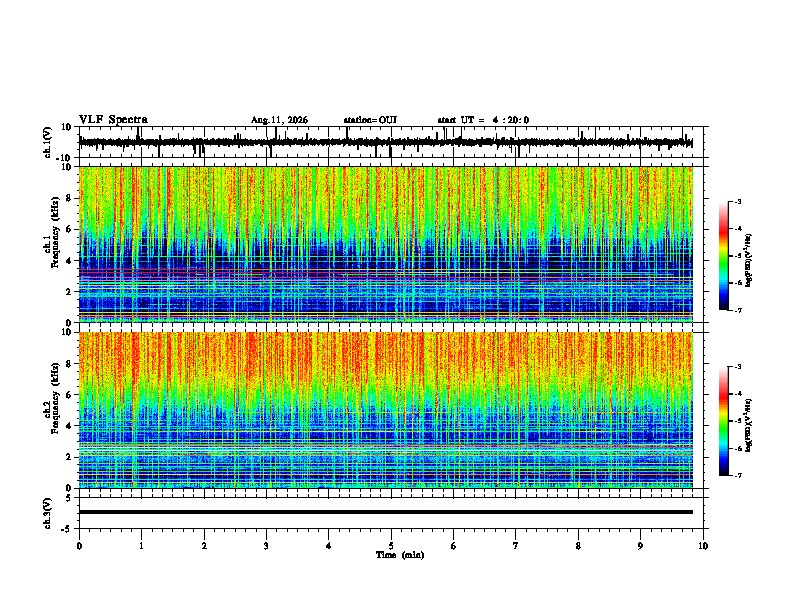Click the ch.3 flat black voltage trace

tap(385, 512)
